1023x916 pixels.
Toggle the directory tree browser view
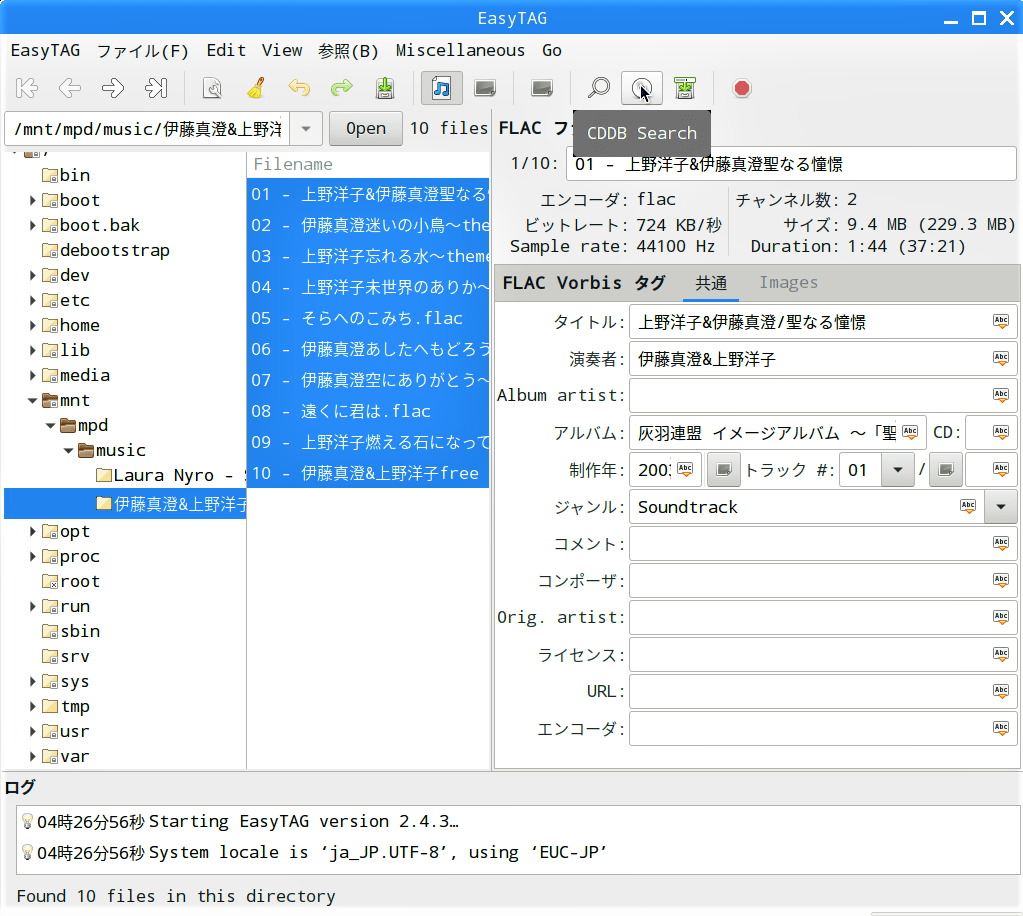tap(442, 88)
